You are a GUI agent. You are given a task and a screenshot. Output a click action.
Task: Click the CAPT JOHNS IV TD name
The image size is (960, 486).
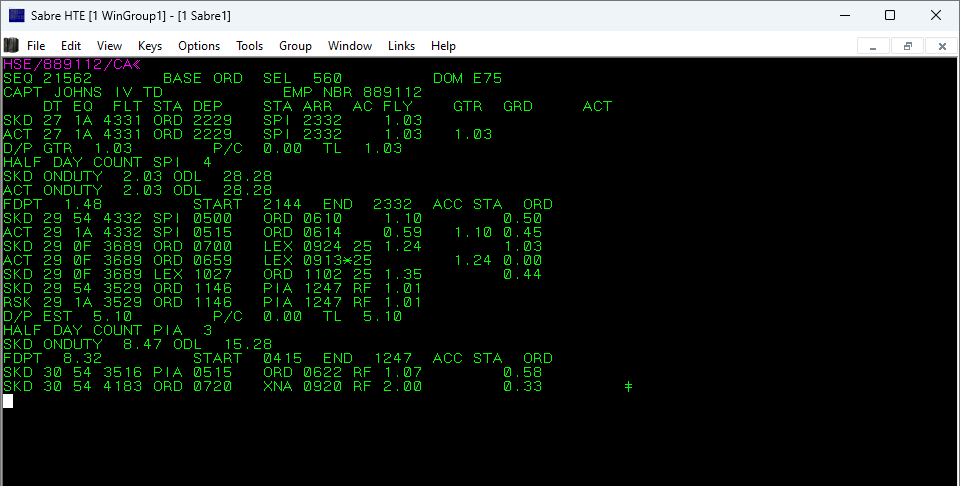point(83,93)
